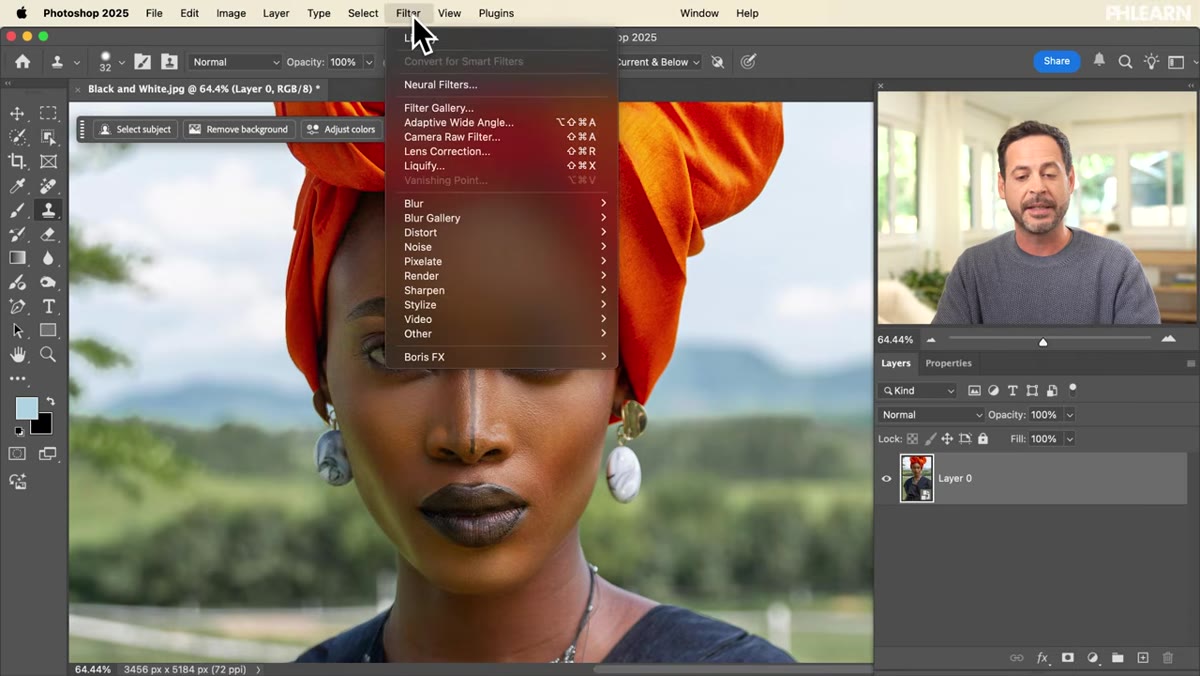The width and height of the screenshot is (1200, 676).
Task: Hide Layer 0 using the eye icon
Action: pos(886,479)
